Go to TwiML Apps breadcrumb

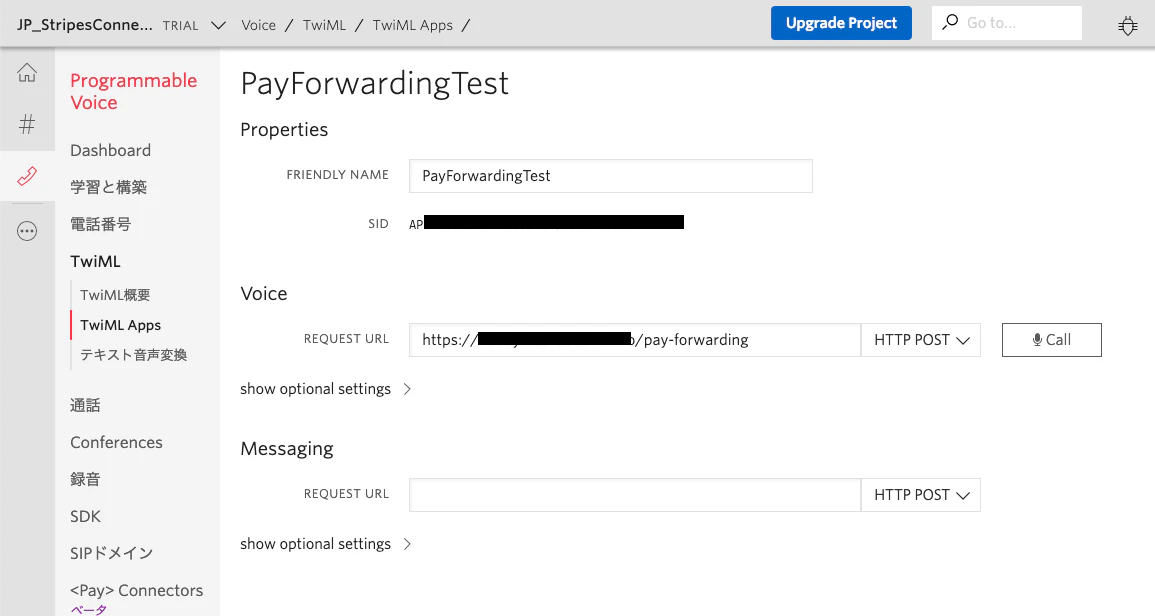[412, 25]
